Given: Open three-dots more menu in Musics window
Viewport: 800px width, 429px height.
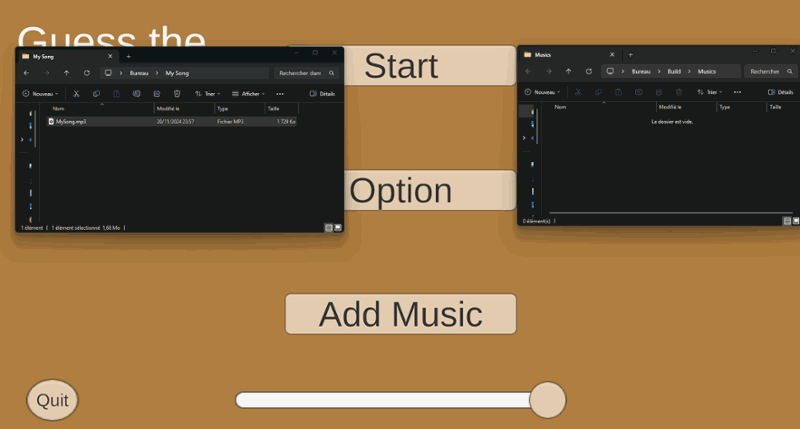Looking at the screenshot, I should click(x=737, y=92).
